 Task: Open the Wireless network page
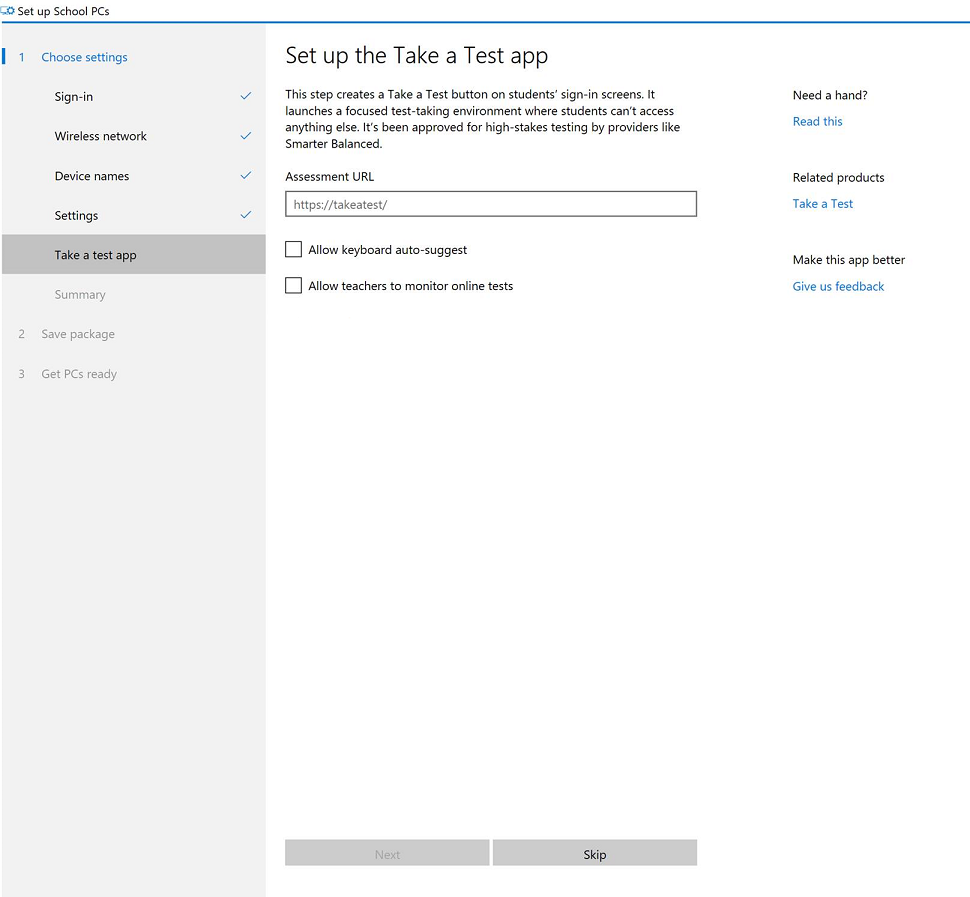pos(101,136)
